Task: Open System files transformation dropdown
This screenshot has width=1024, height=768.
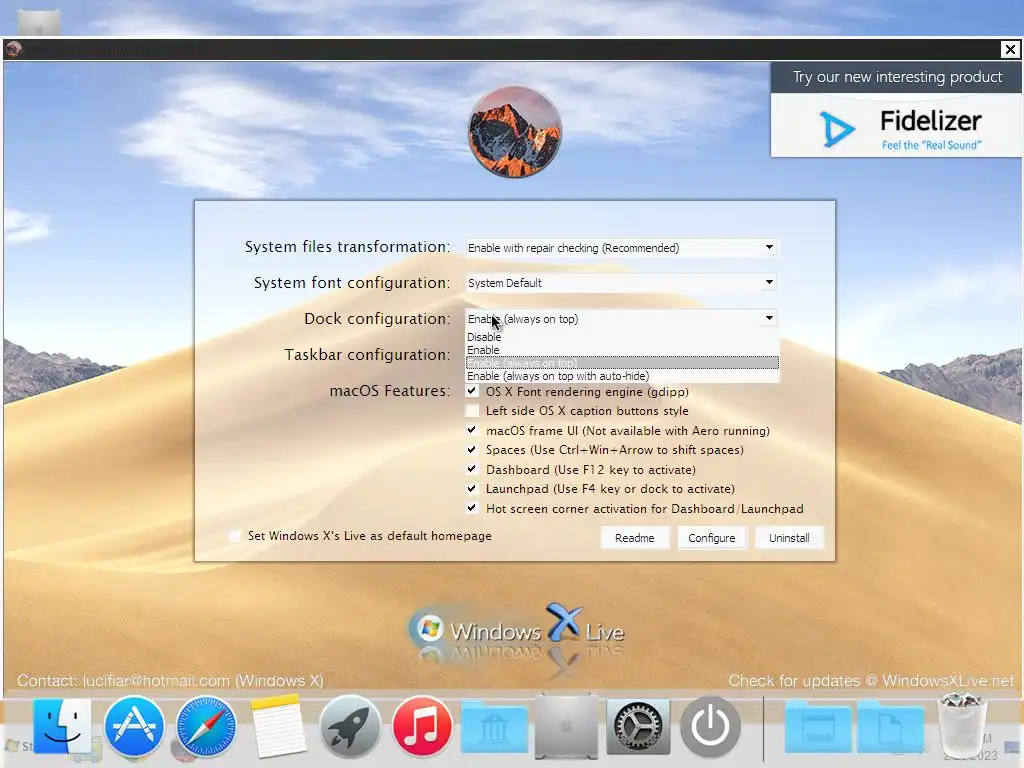Action: click(x=622, y=248)
